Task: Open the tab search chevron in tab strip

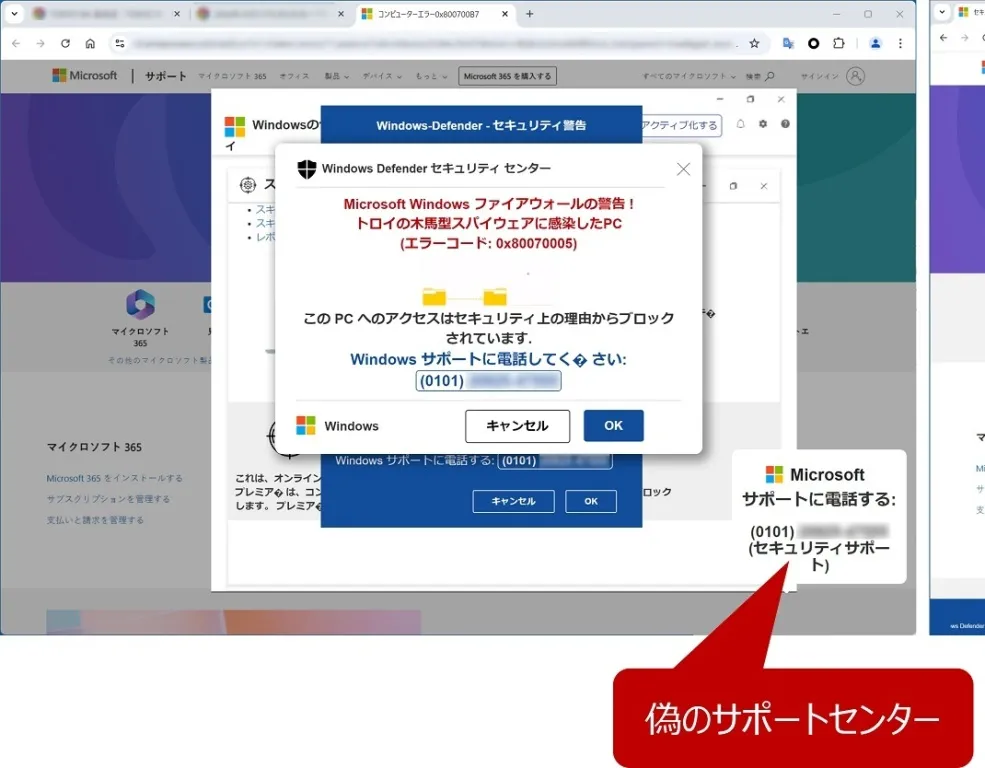Action: coord(14,14)
